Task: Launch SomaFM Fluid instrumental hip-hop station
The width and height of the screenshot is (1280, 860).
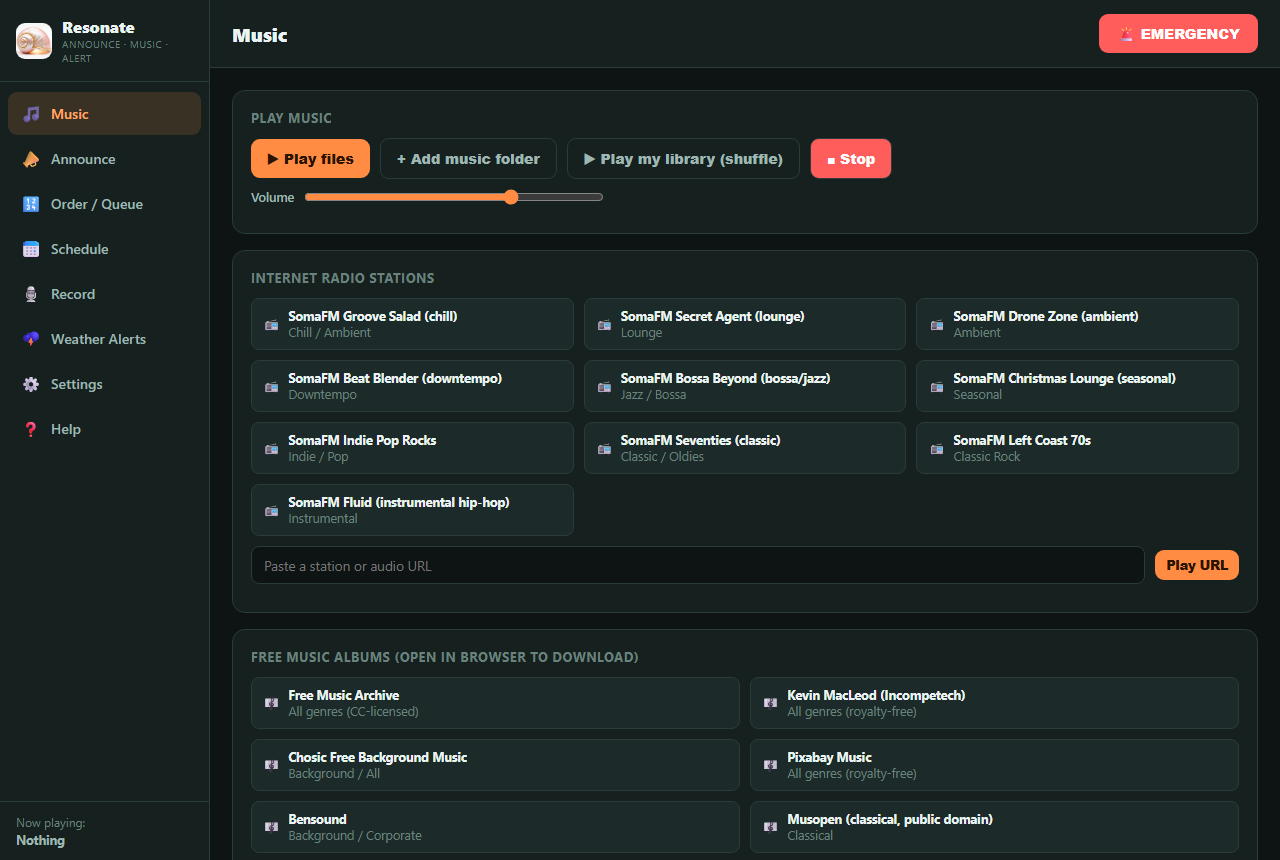Action: (412, 510)
